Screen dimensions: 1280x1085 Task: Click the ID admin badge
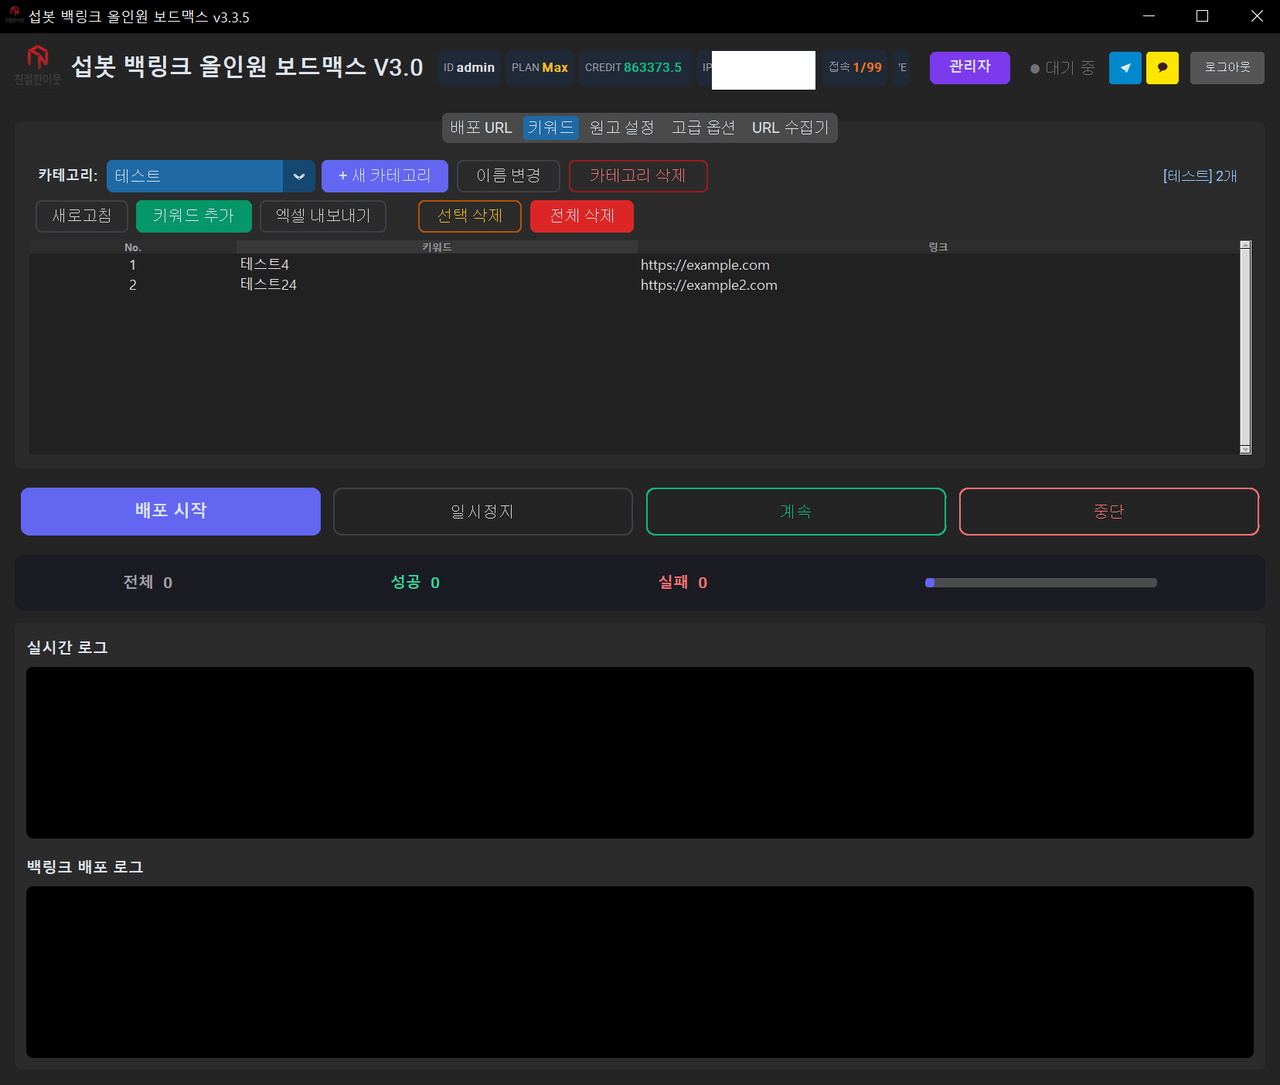(469, 68)
